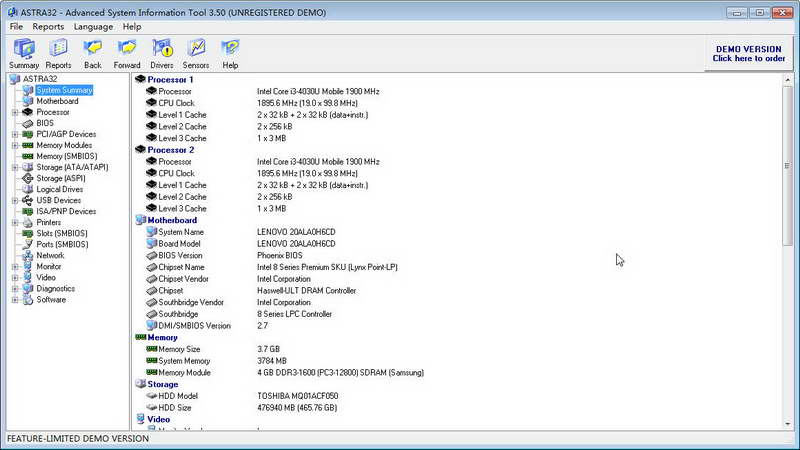Open the Summary toolbar icon
Image resolution: width=800 pixels, height=450 pixels.
(24, 49)
